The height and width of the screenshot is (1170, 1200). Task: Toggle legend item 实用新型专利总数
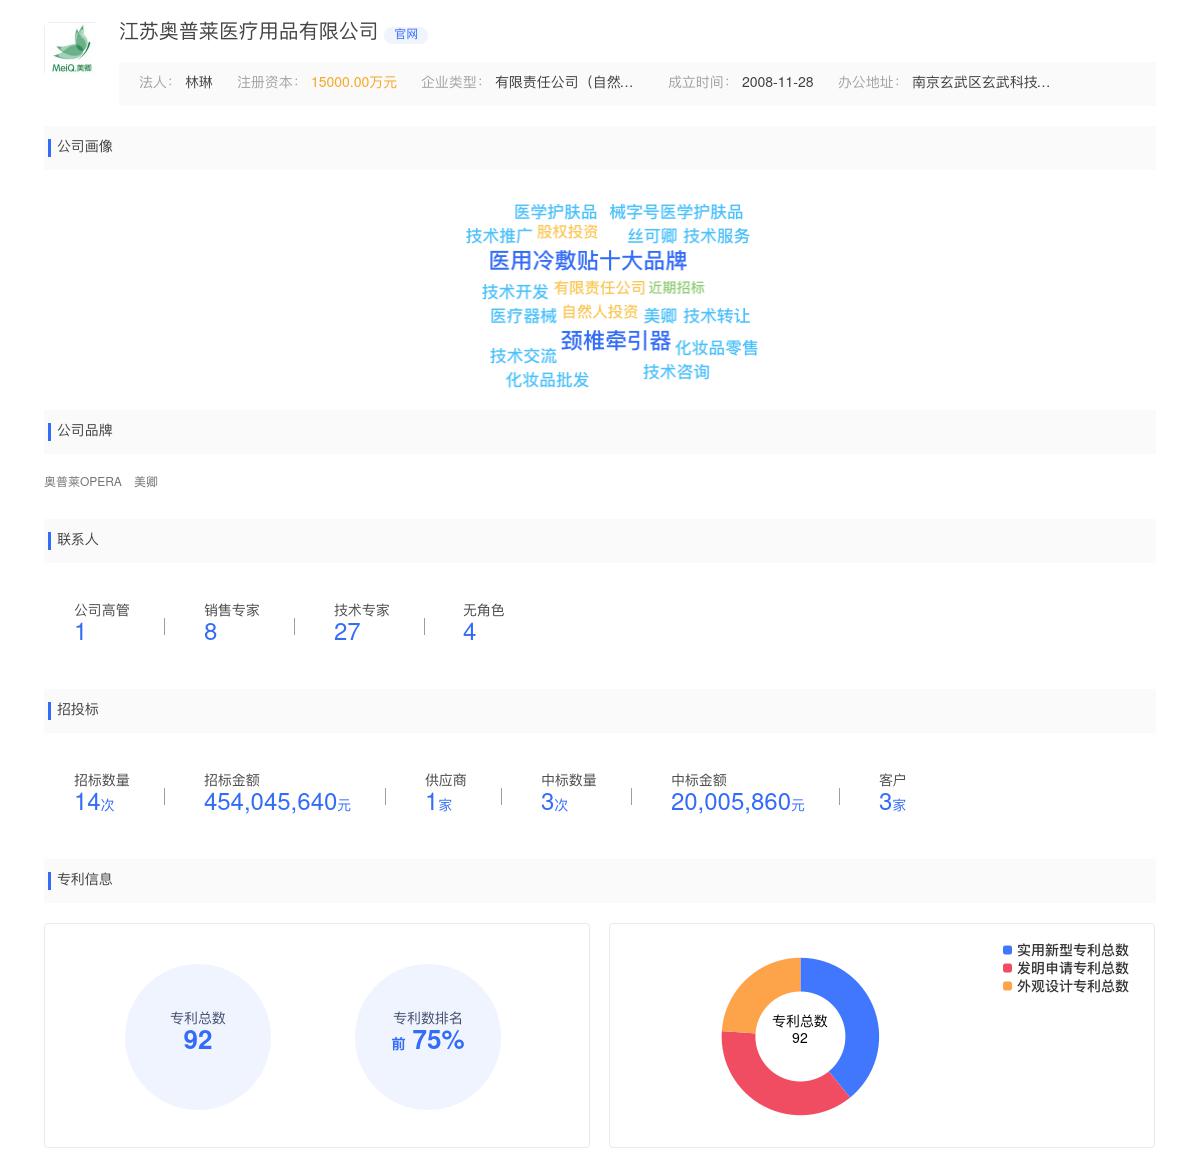point(1066,950)
